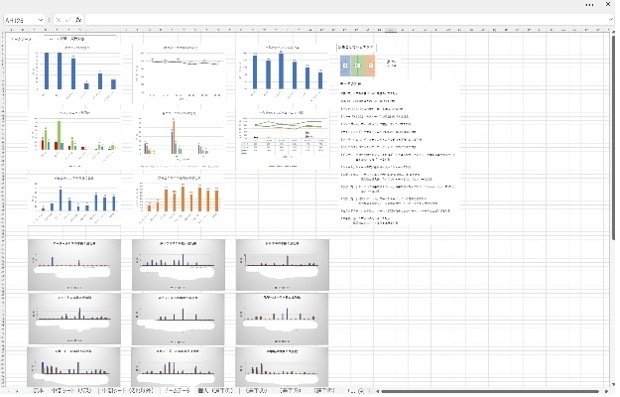Viewport: 620px width, 397px height.
Task: Open the three-dot more options menu
Action: coord(589,5)
